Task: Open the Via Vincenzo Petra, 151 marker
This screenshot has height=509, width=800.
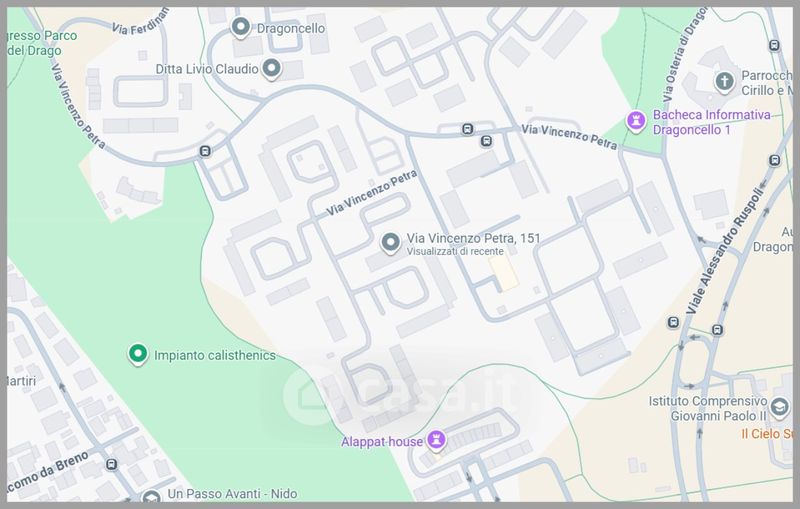Action: coord(390,243)
